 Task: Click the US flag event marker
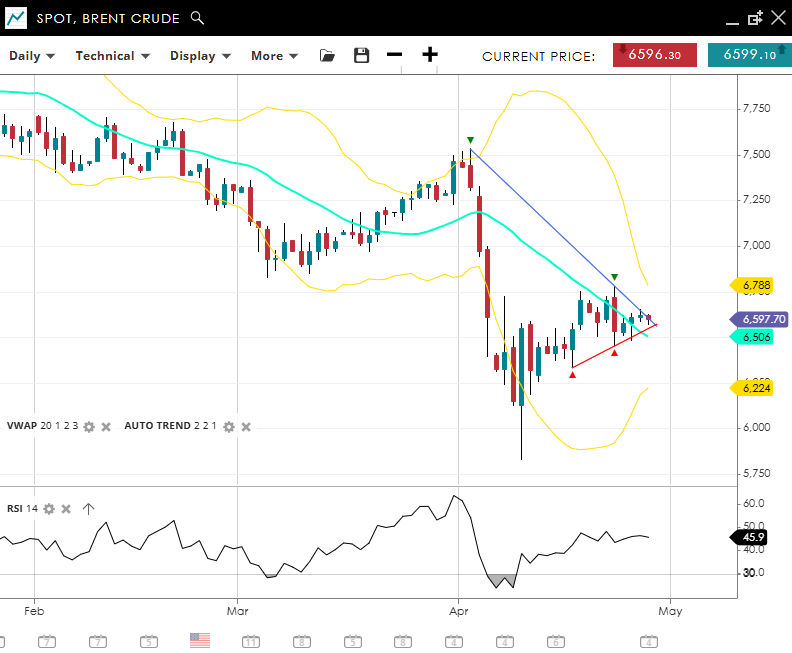(200, 640)
